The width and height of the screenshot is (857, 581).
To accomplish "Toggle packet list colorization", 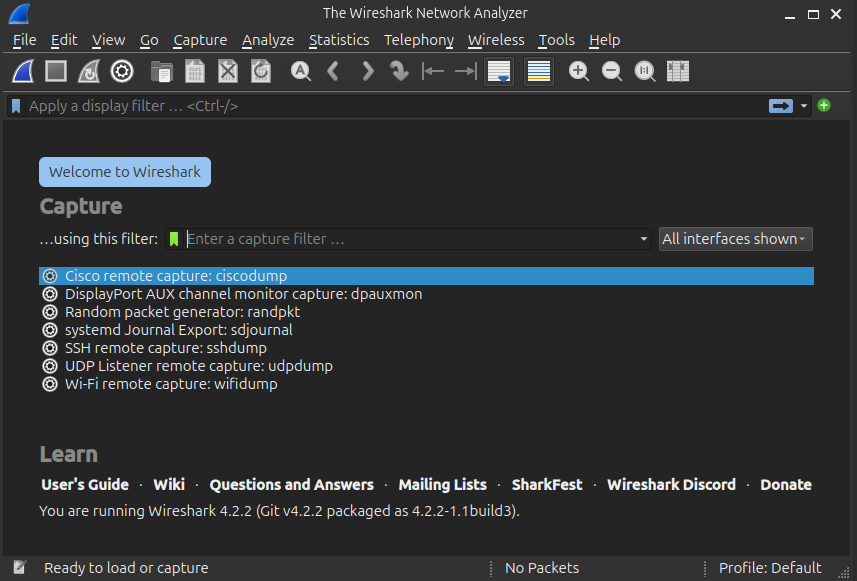I will click(539, 71).
